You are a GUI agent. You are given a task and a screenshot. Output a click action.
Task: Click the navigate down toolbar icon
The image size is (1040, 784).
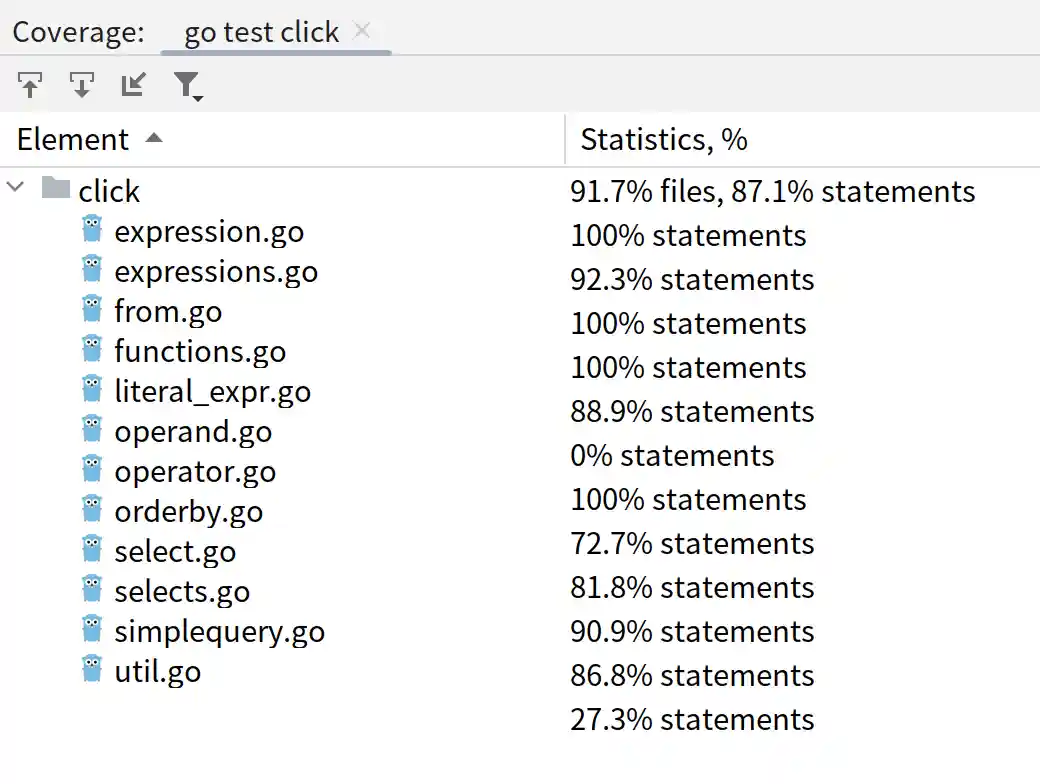(82, 86)
